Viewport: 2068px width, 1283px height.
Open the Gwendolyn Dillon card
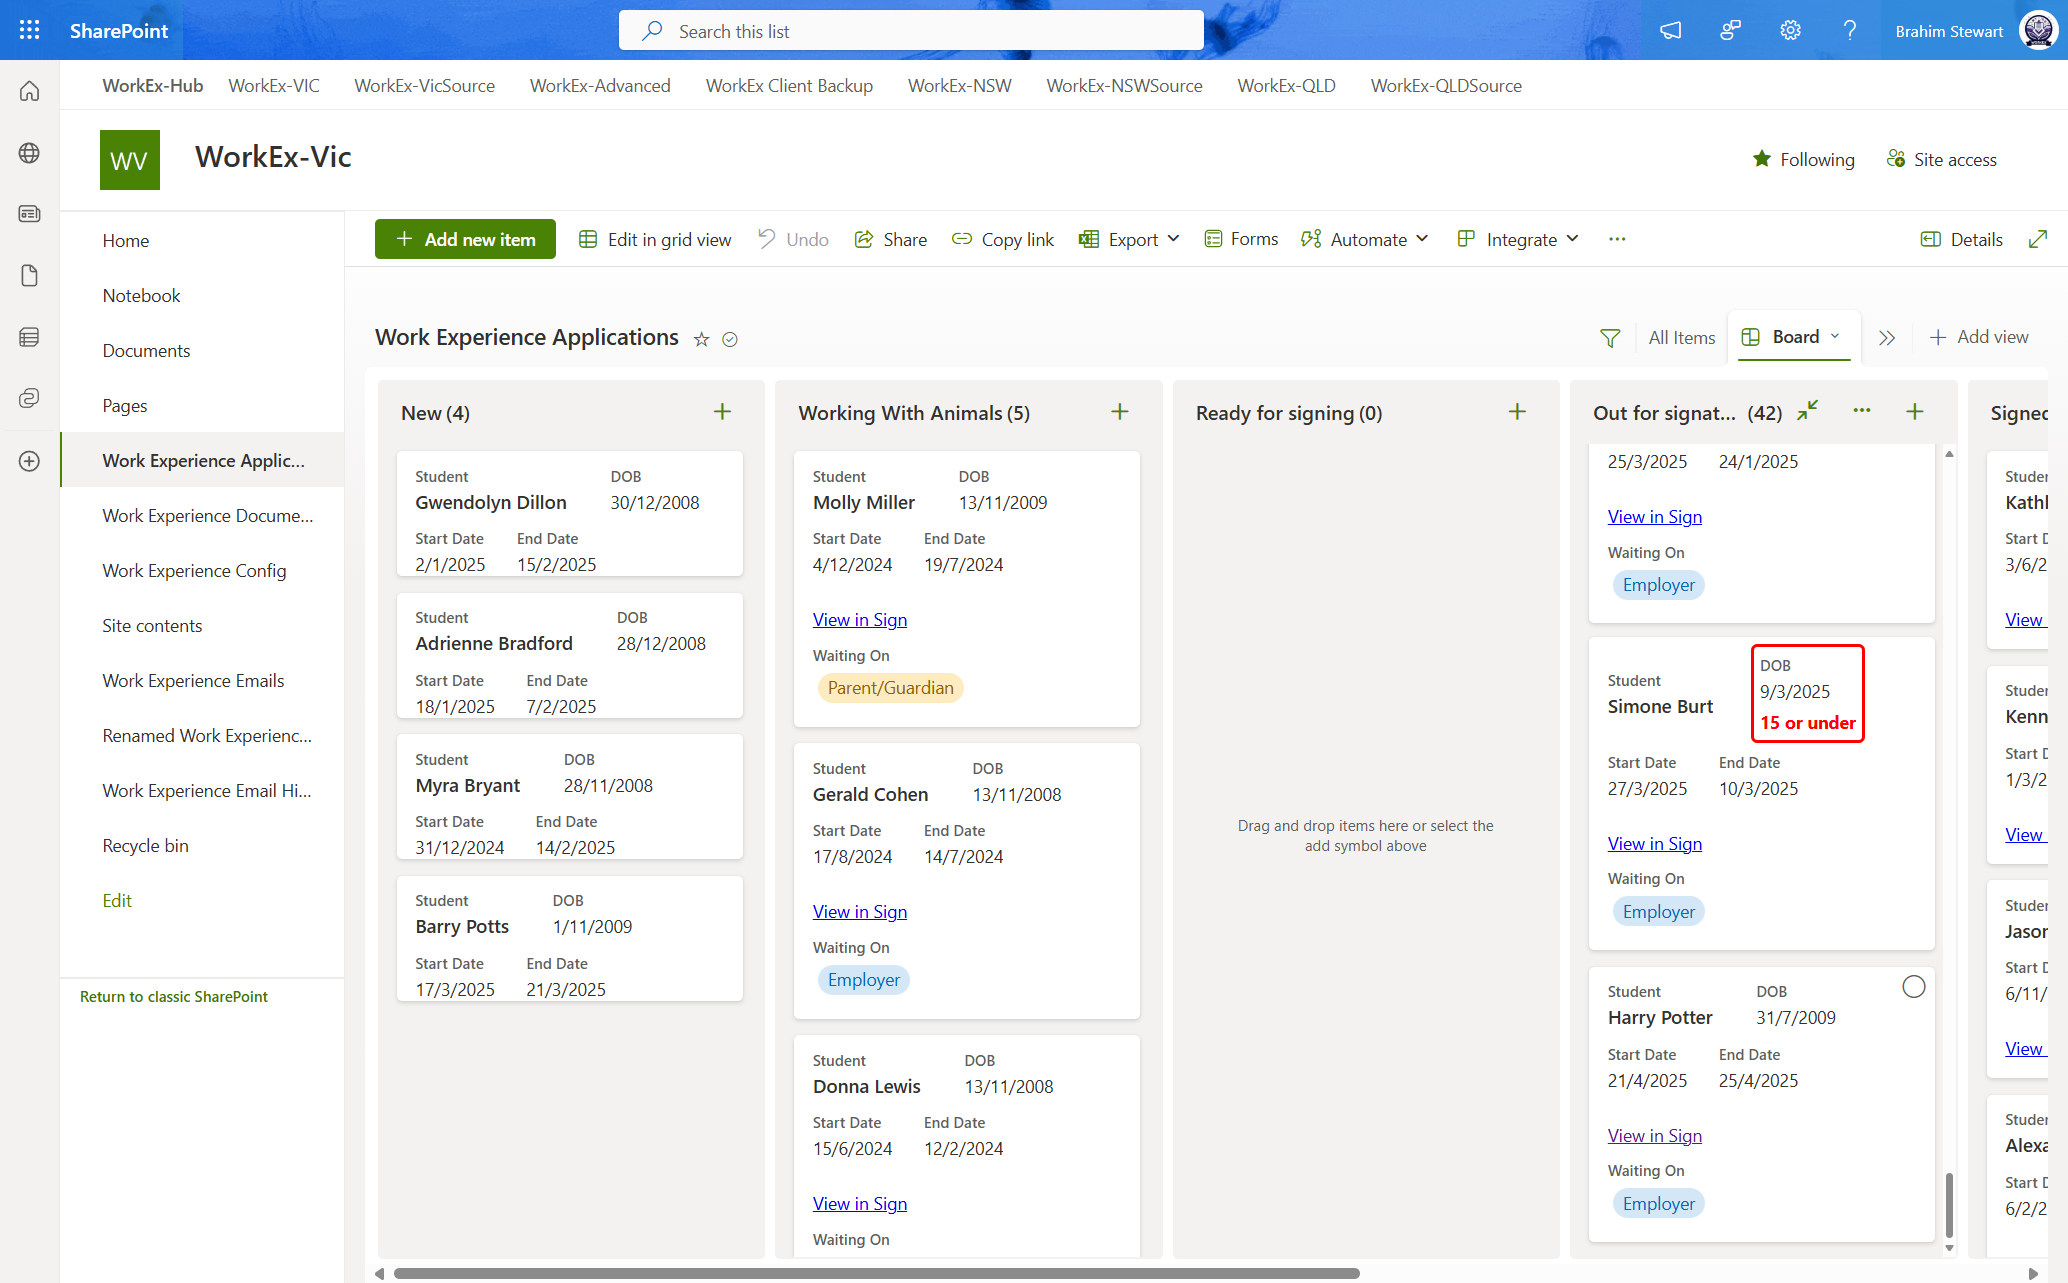pos(569,513)
